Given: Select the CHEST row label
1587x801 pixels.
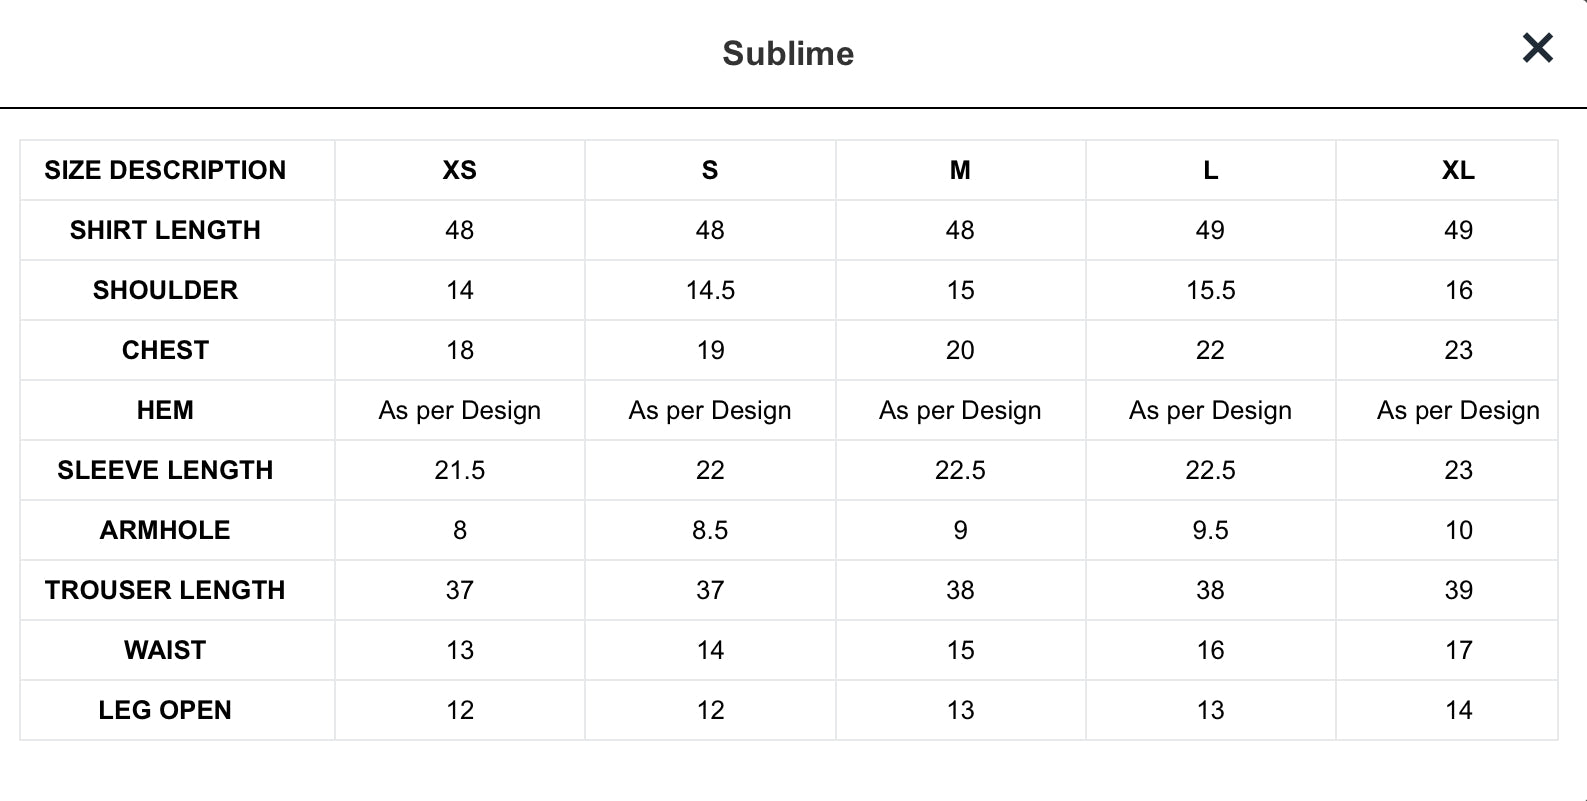Looking at the screenshot, I should tap(165, 350).
